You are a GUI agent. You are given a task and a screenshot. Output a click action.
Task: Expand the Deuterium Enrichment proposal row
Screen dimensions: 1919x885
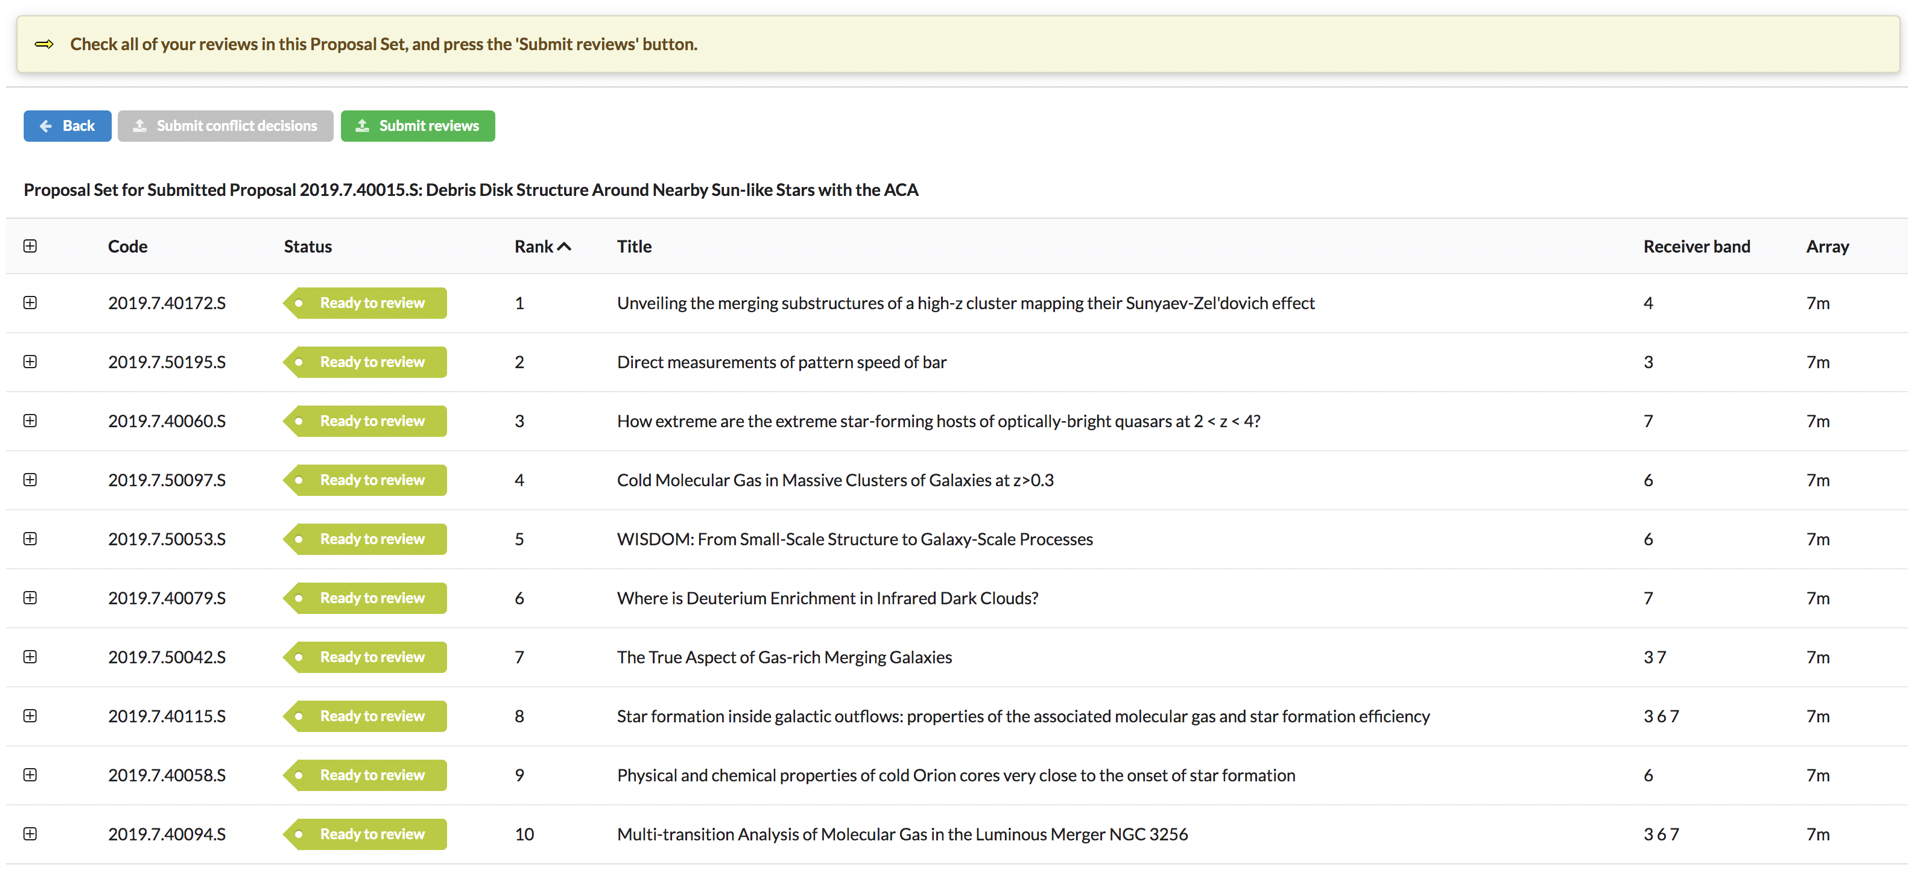(x=30, y=598)
